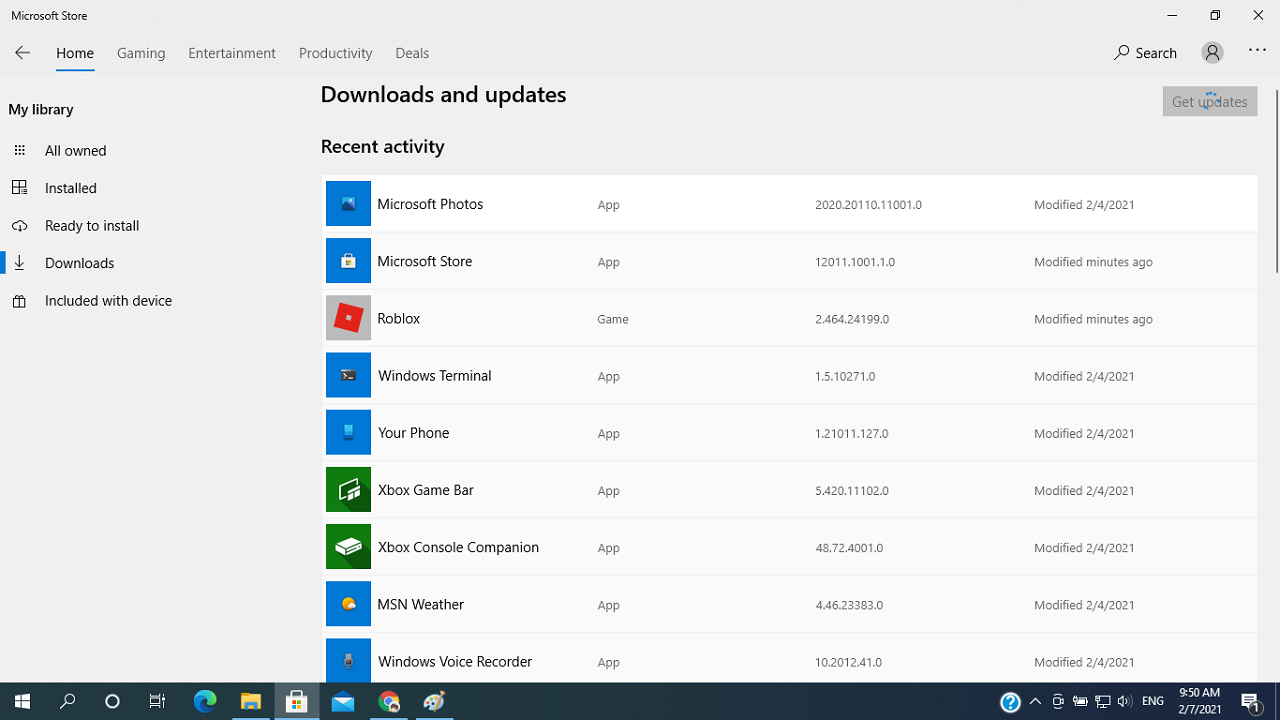
Task: Click the Downloads arrow icon
Action: [x=19, y=263]
